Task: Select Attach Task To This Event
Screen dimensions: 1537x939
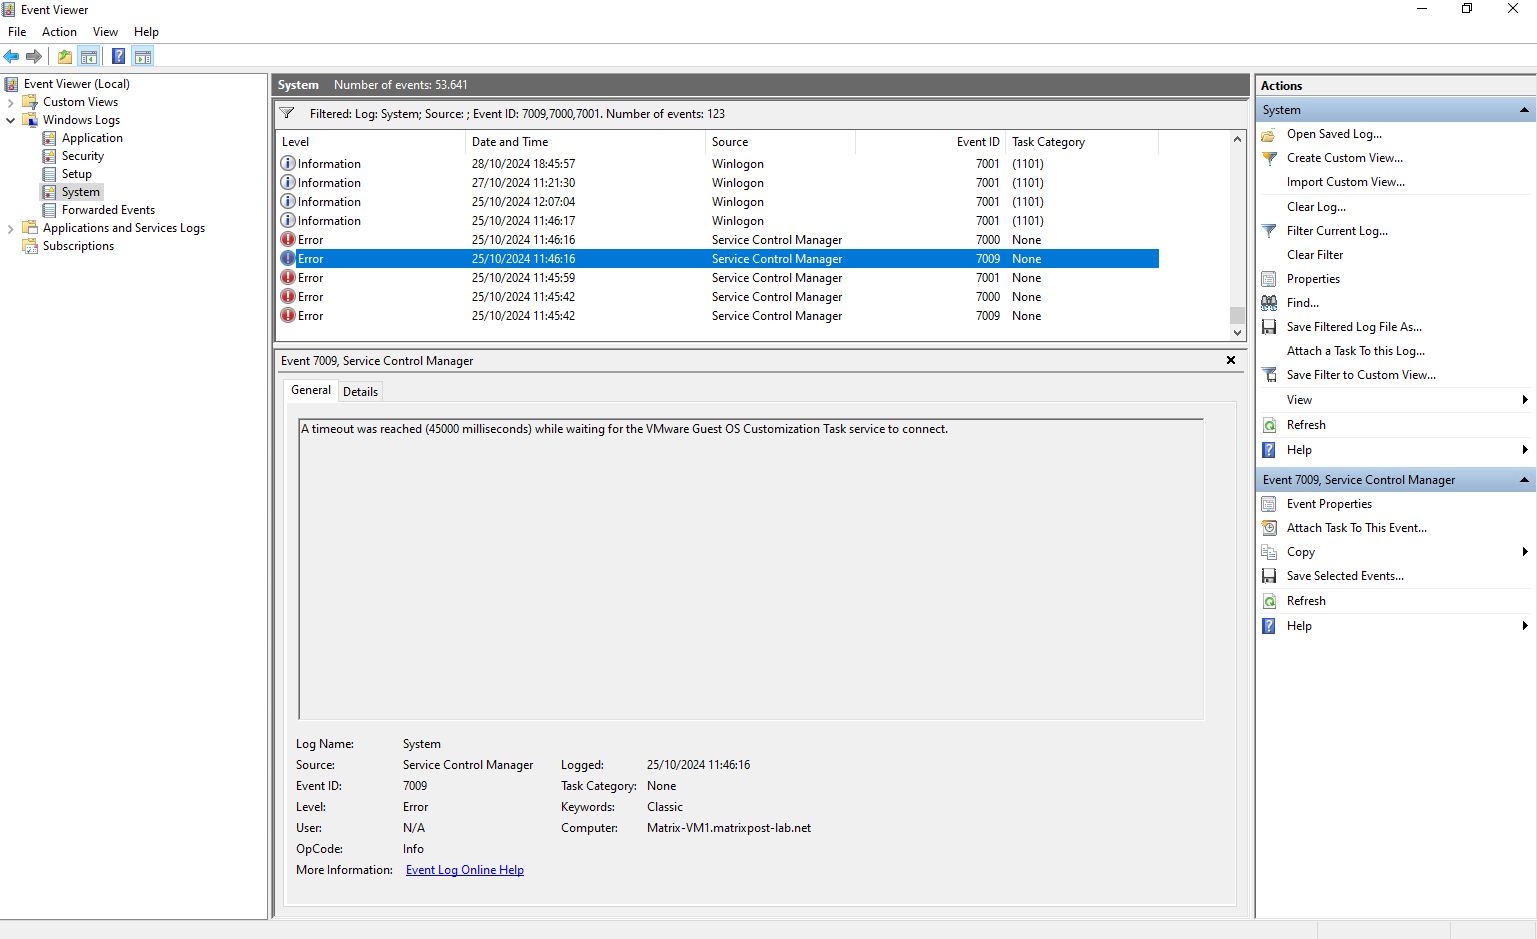Action: click(1357, 528)
